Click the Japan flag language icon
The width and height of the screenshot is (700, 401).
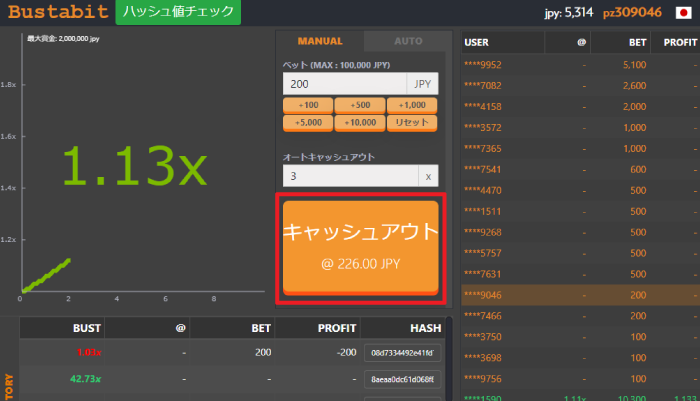click(682, 13)
